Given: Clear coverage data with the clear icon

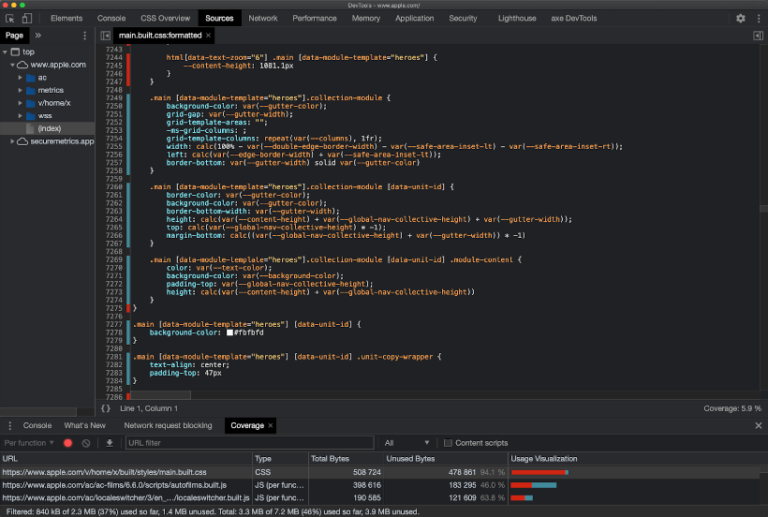Looking at the screenshot, I should point(86,443).
